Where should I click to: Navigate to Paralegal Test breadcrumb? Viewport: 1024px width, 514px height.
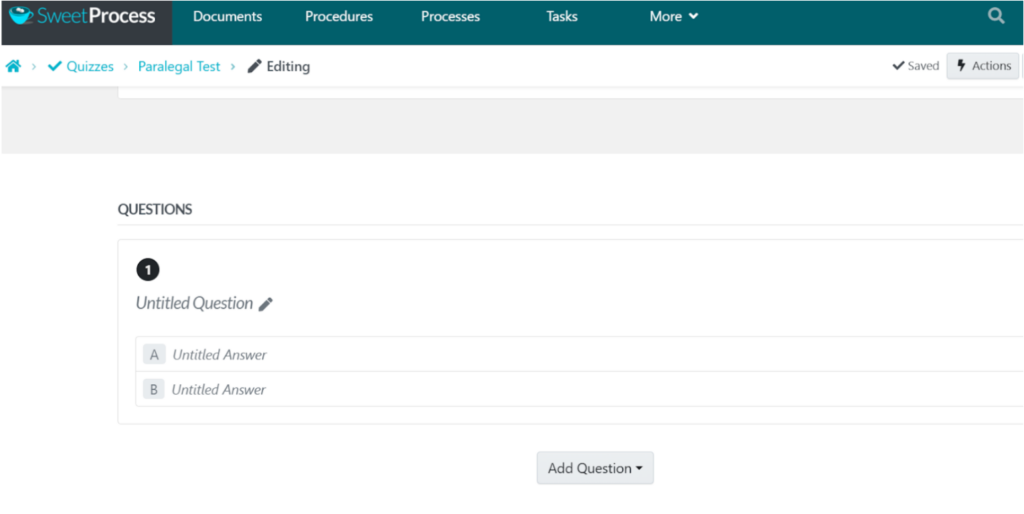pyautogui.click(x=179, y=67)
